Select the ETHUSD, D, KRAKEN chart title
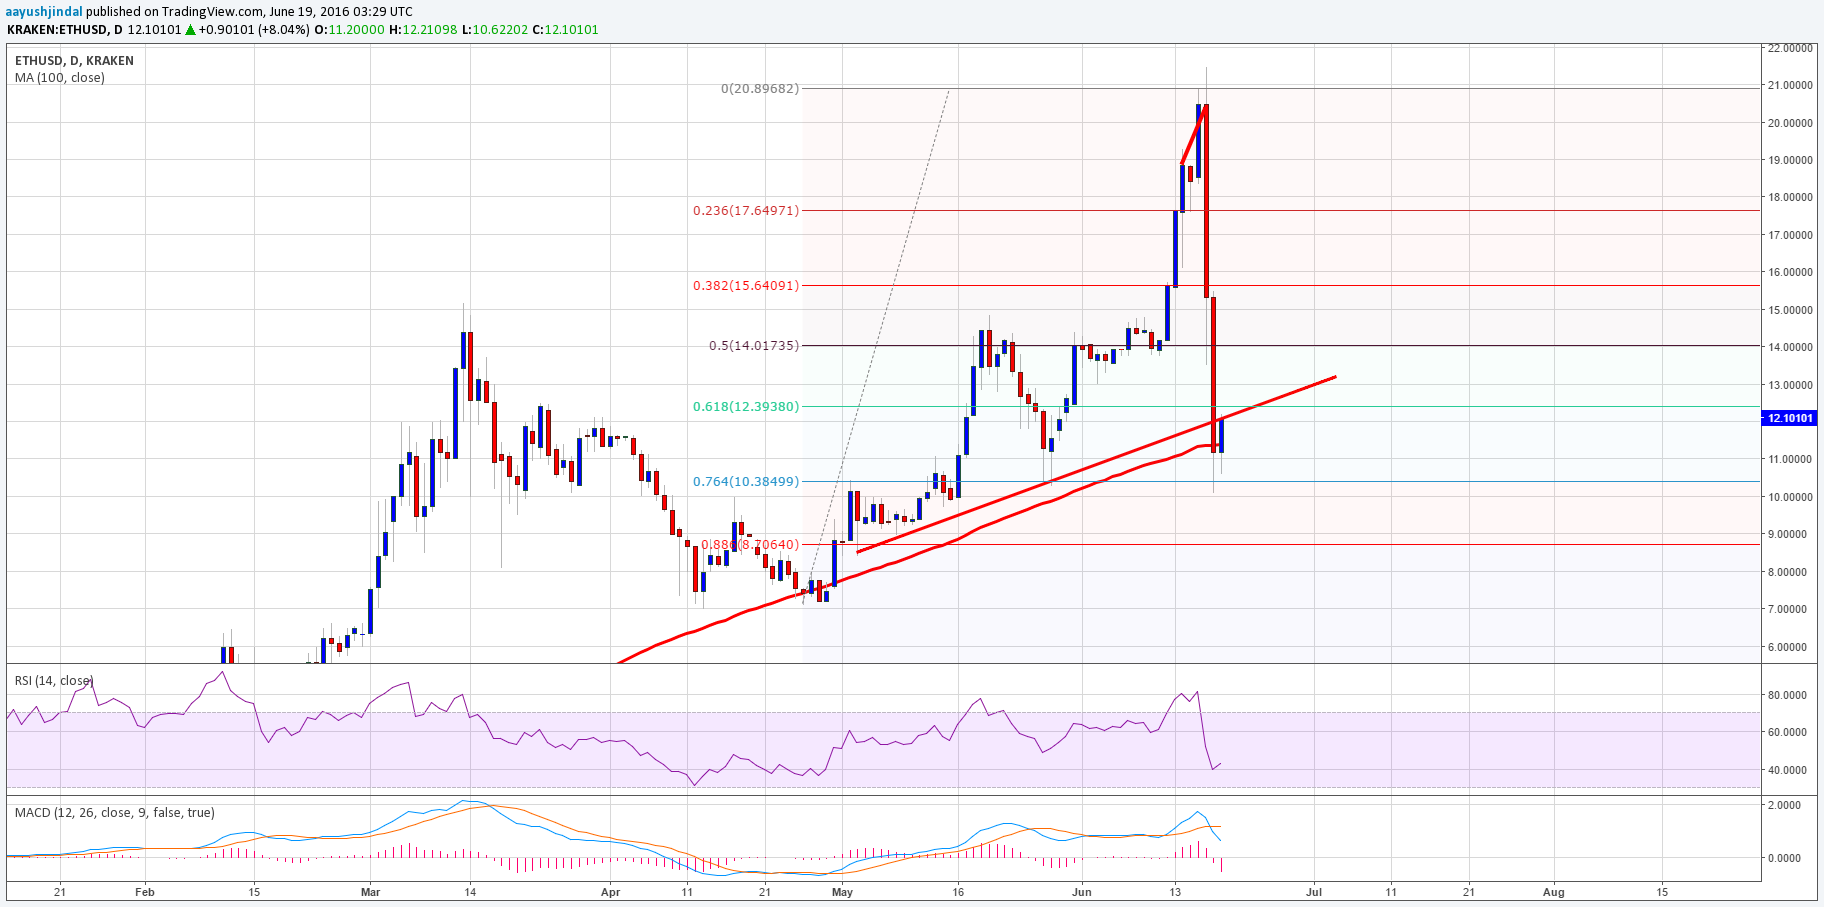Viewport: 1824px width, 907px height. [x=74, y=61]
